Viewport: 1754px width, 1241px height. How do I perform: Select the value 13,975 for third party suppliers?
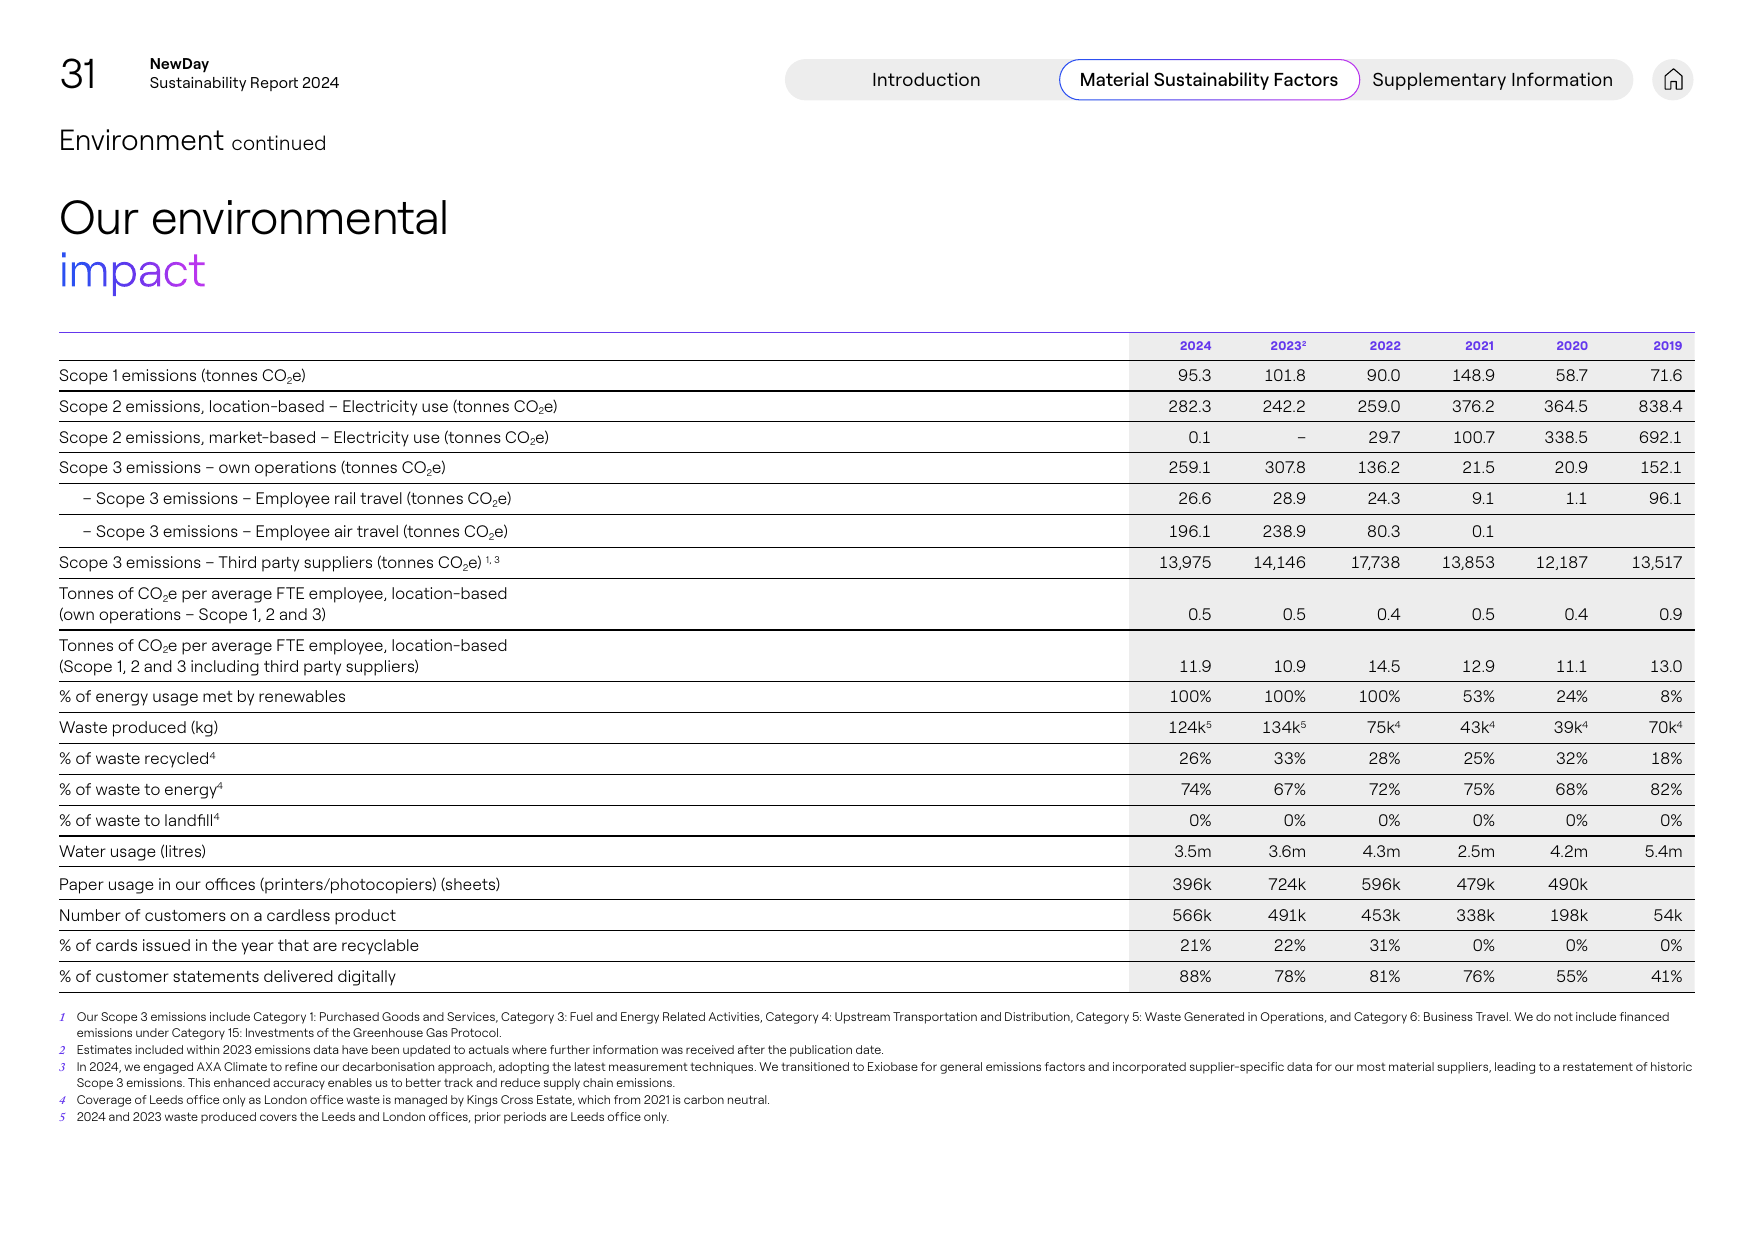point(1185,562)
